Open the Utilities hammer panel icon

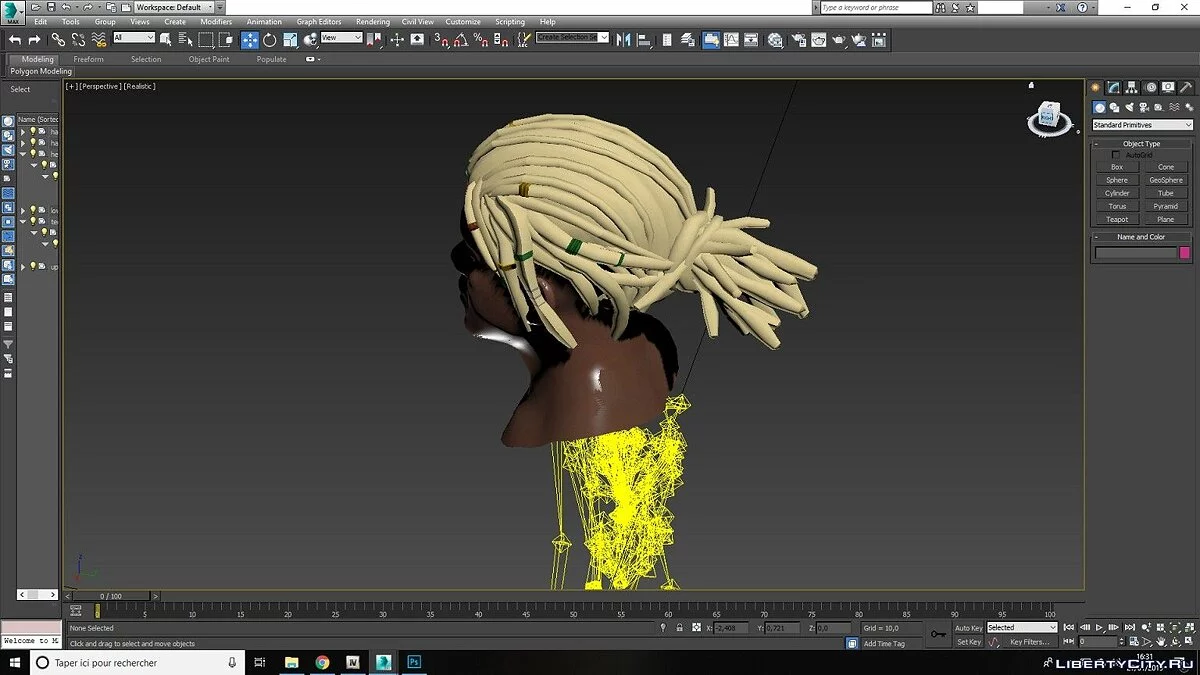coord(1185,87)
